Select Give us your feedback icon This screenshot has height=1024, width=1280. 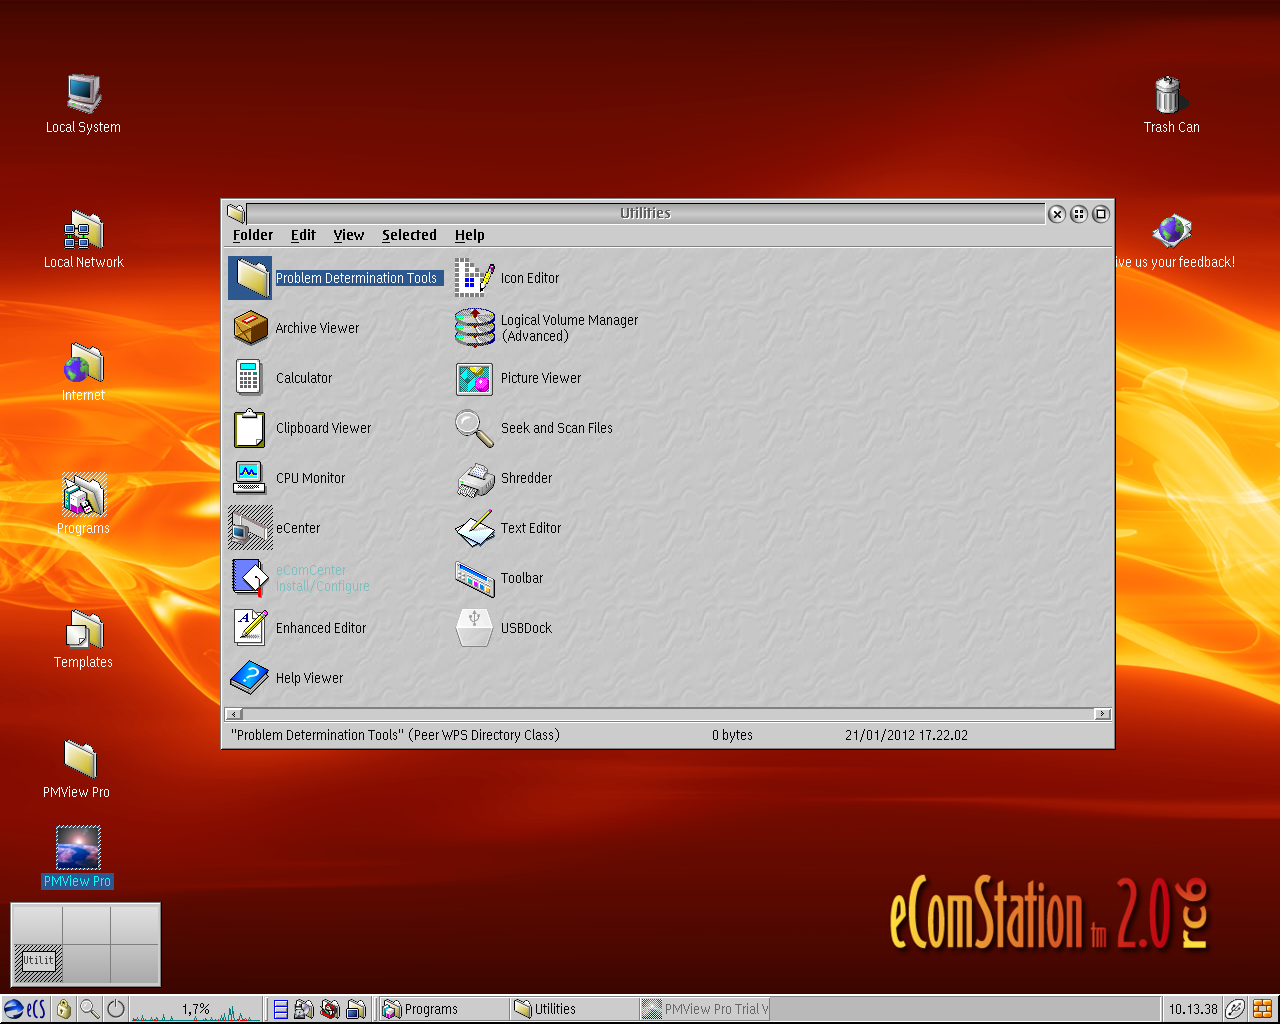[1172, 230]
